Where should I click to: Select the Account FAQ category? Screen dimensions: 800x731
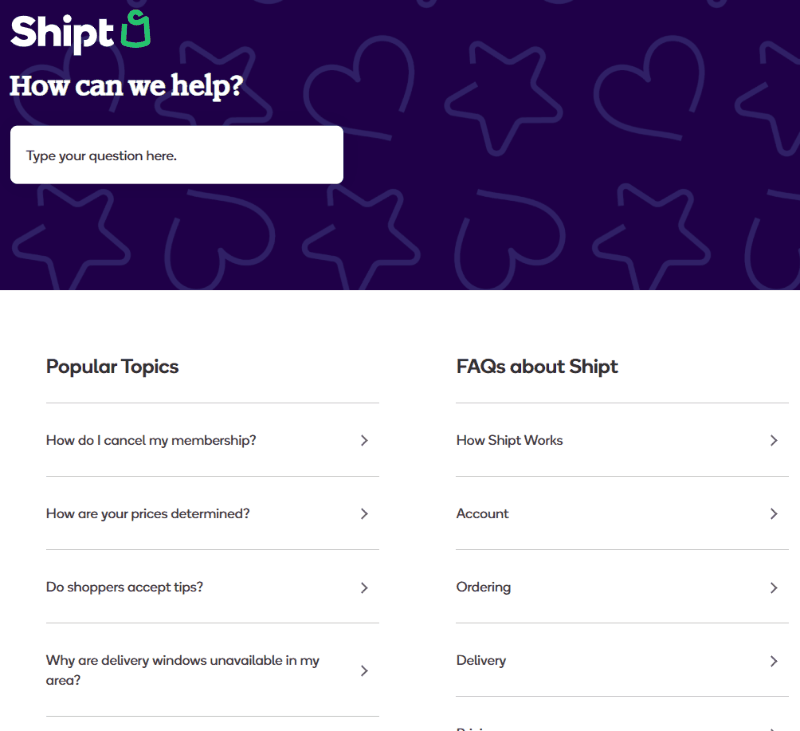tap(483, 513)
